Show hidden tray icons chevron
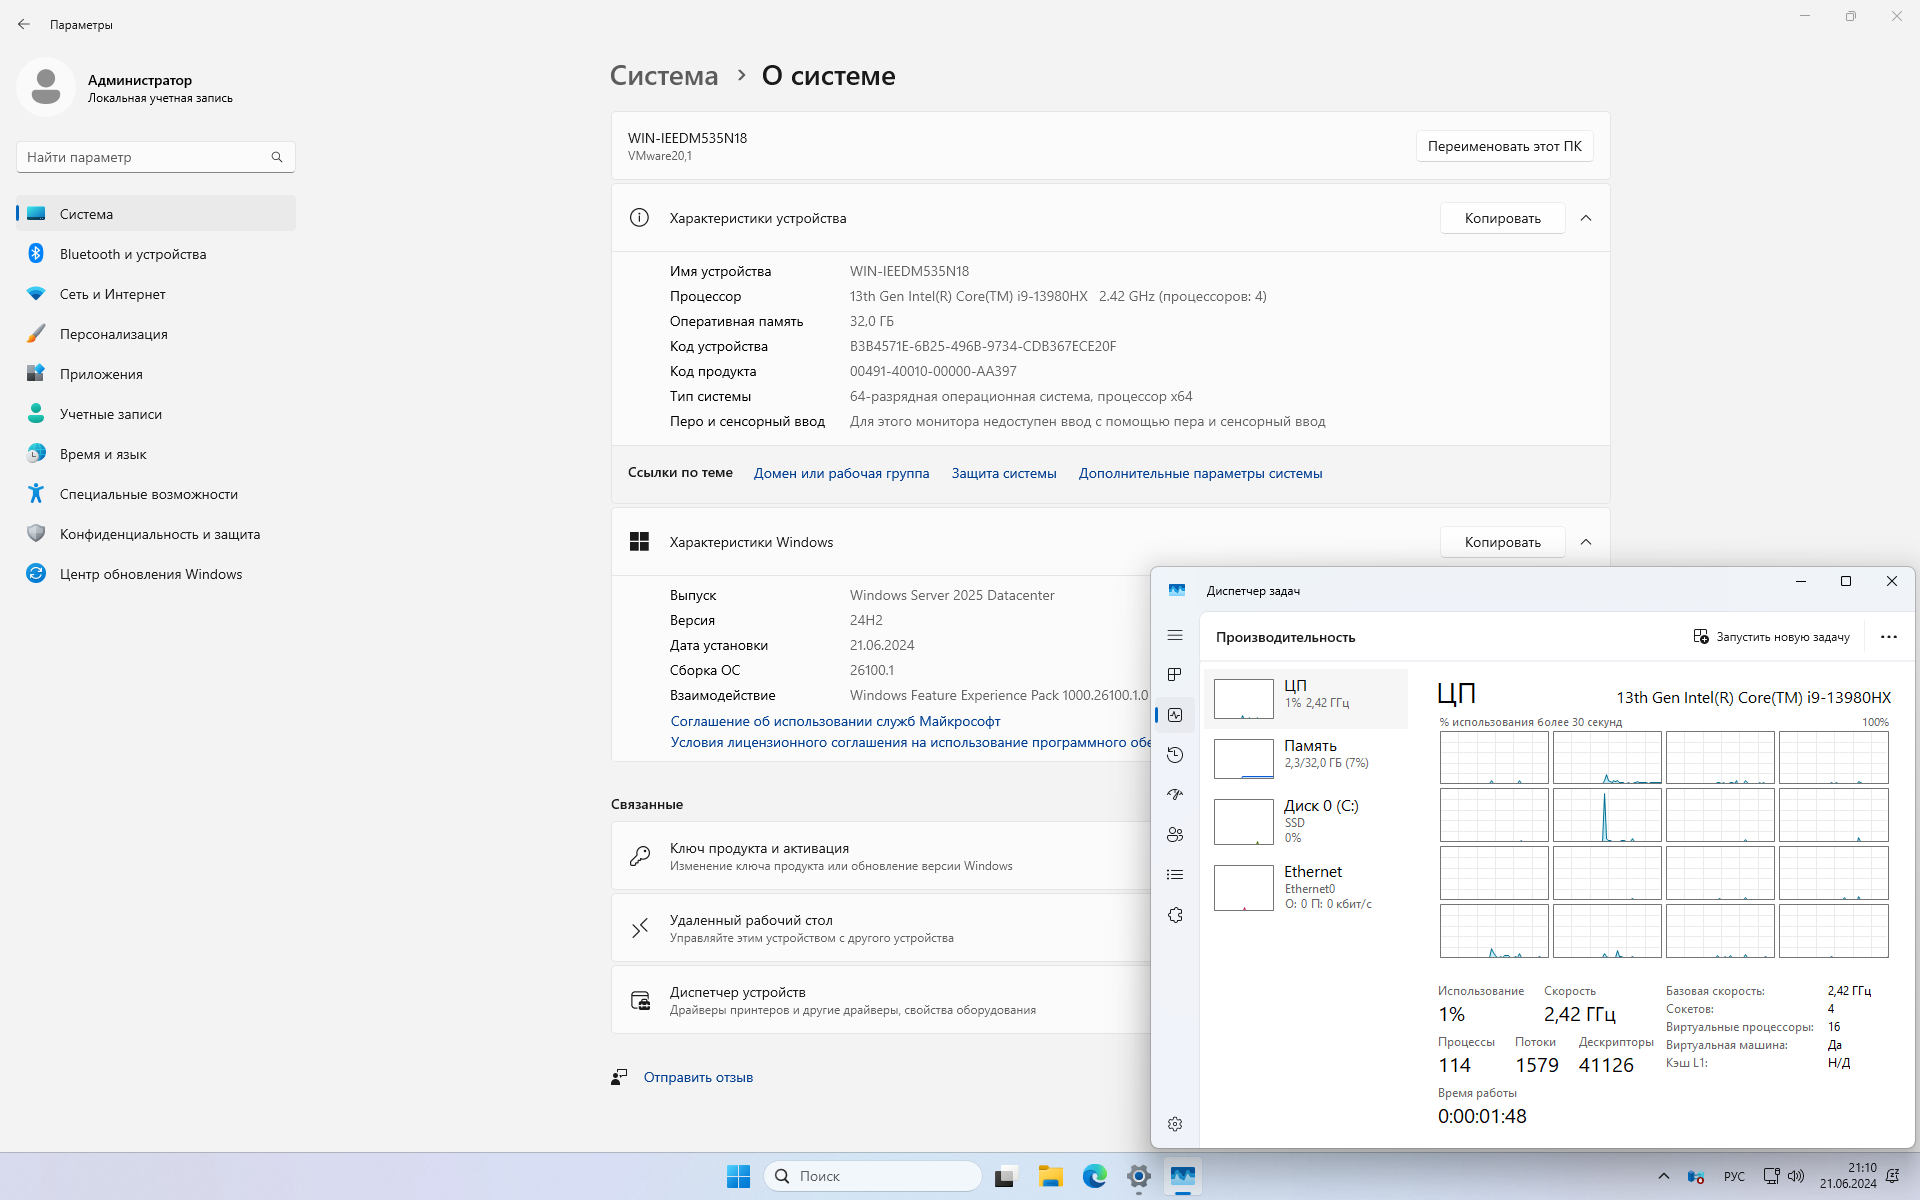1920x1200 pixels. pyautogui.click(x=1663, y=1176)
